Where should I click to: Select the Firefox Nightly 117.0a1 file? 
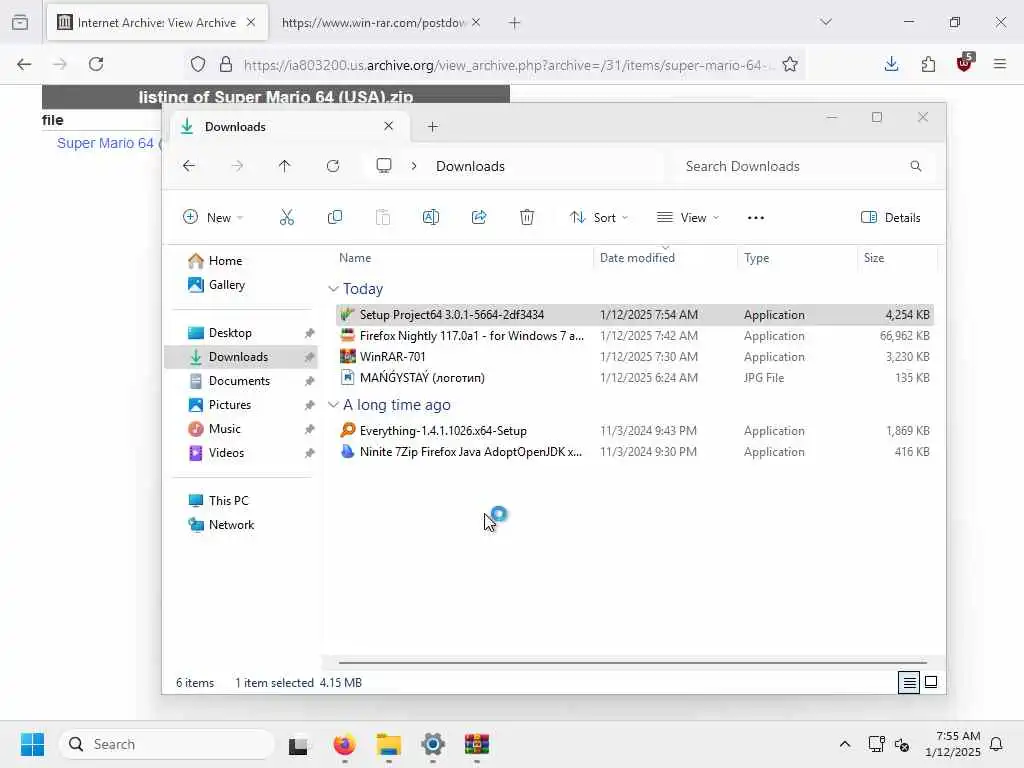pos(635,336)
